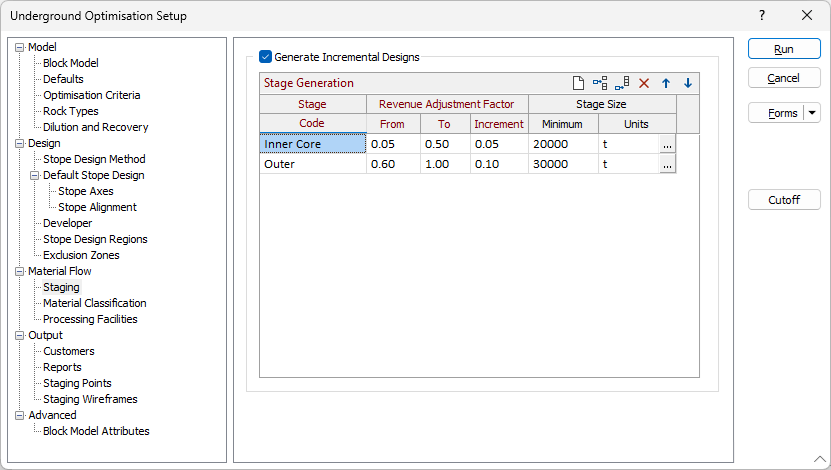Select Rock Types in the tree
Viewport: 831px width, 470px height.
coord(70,111)
